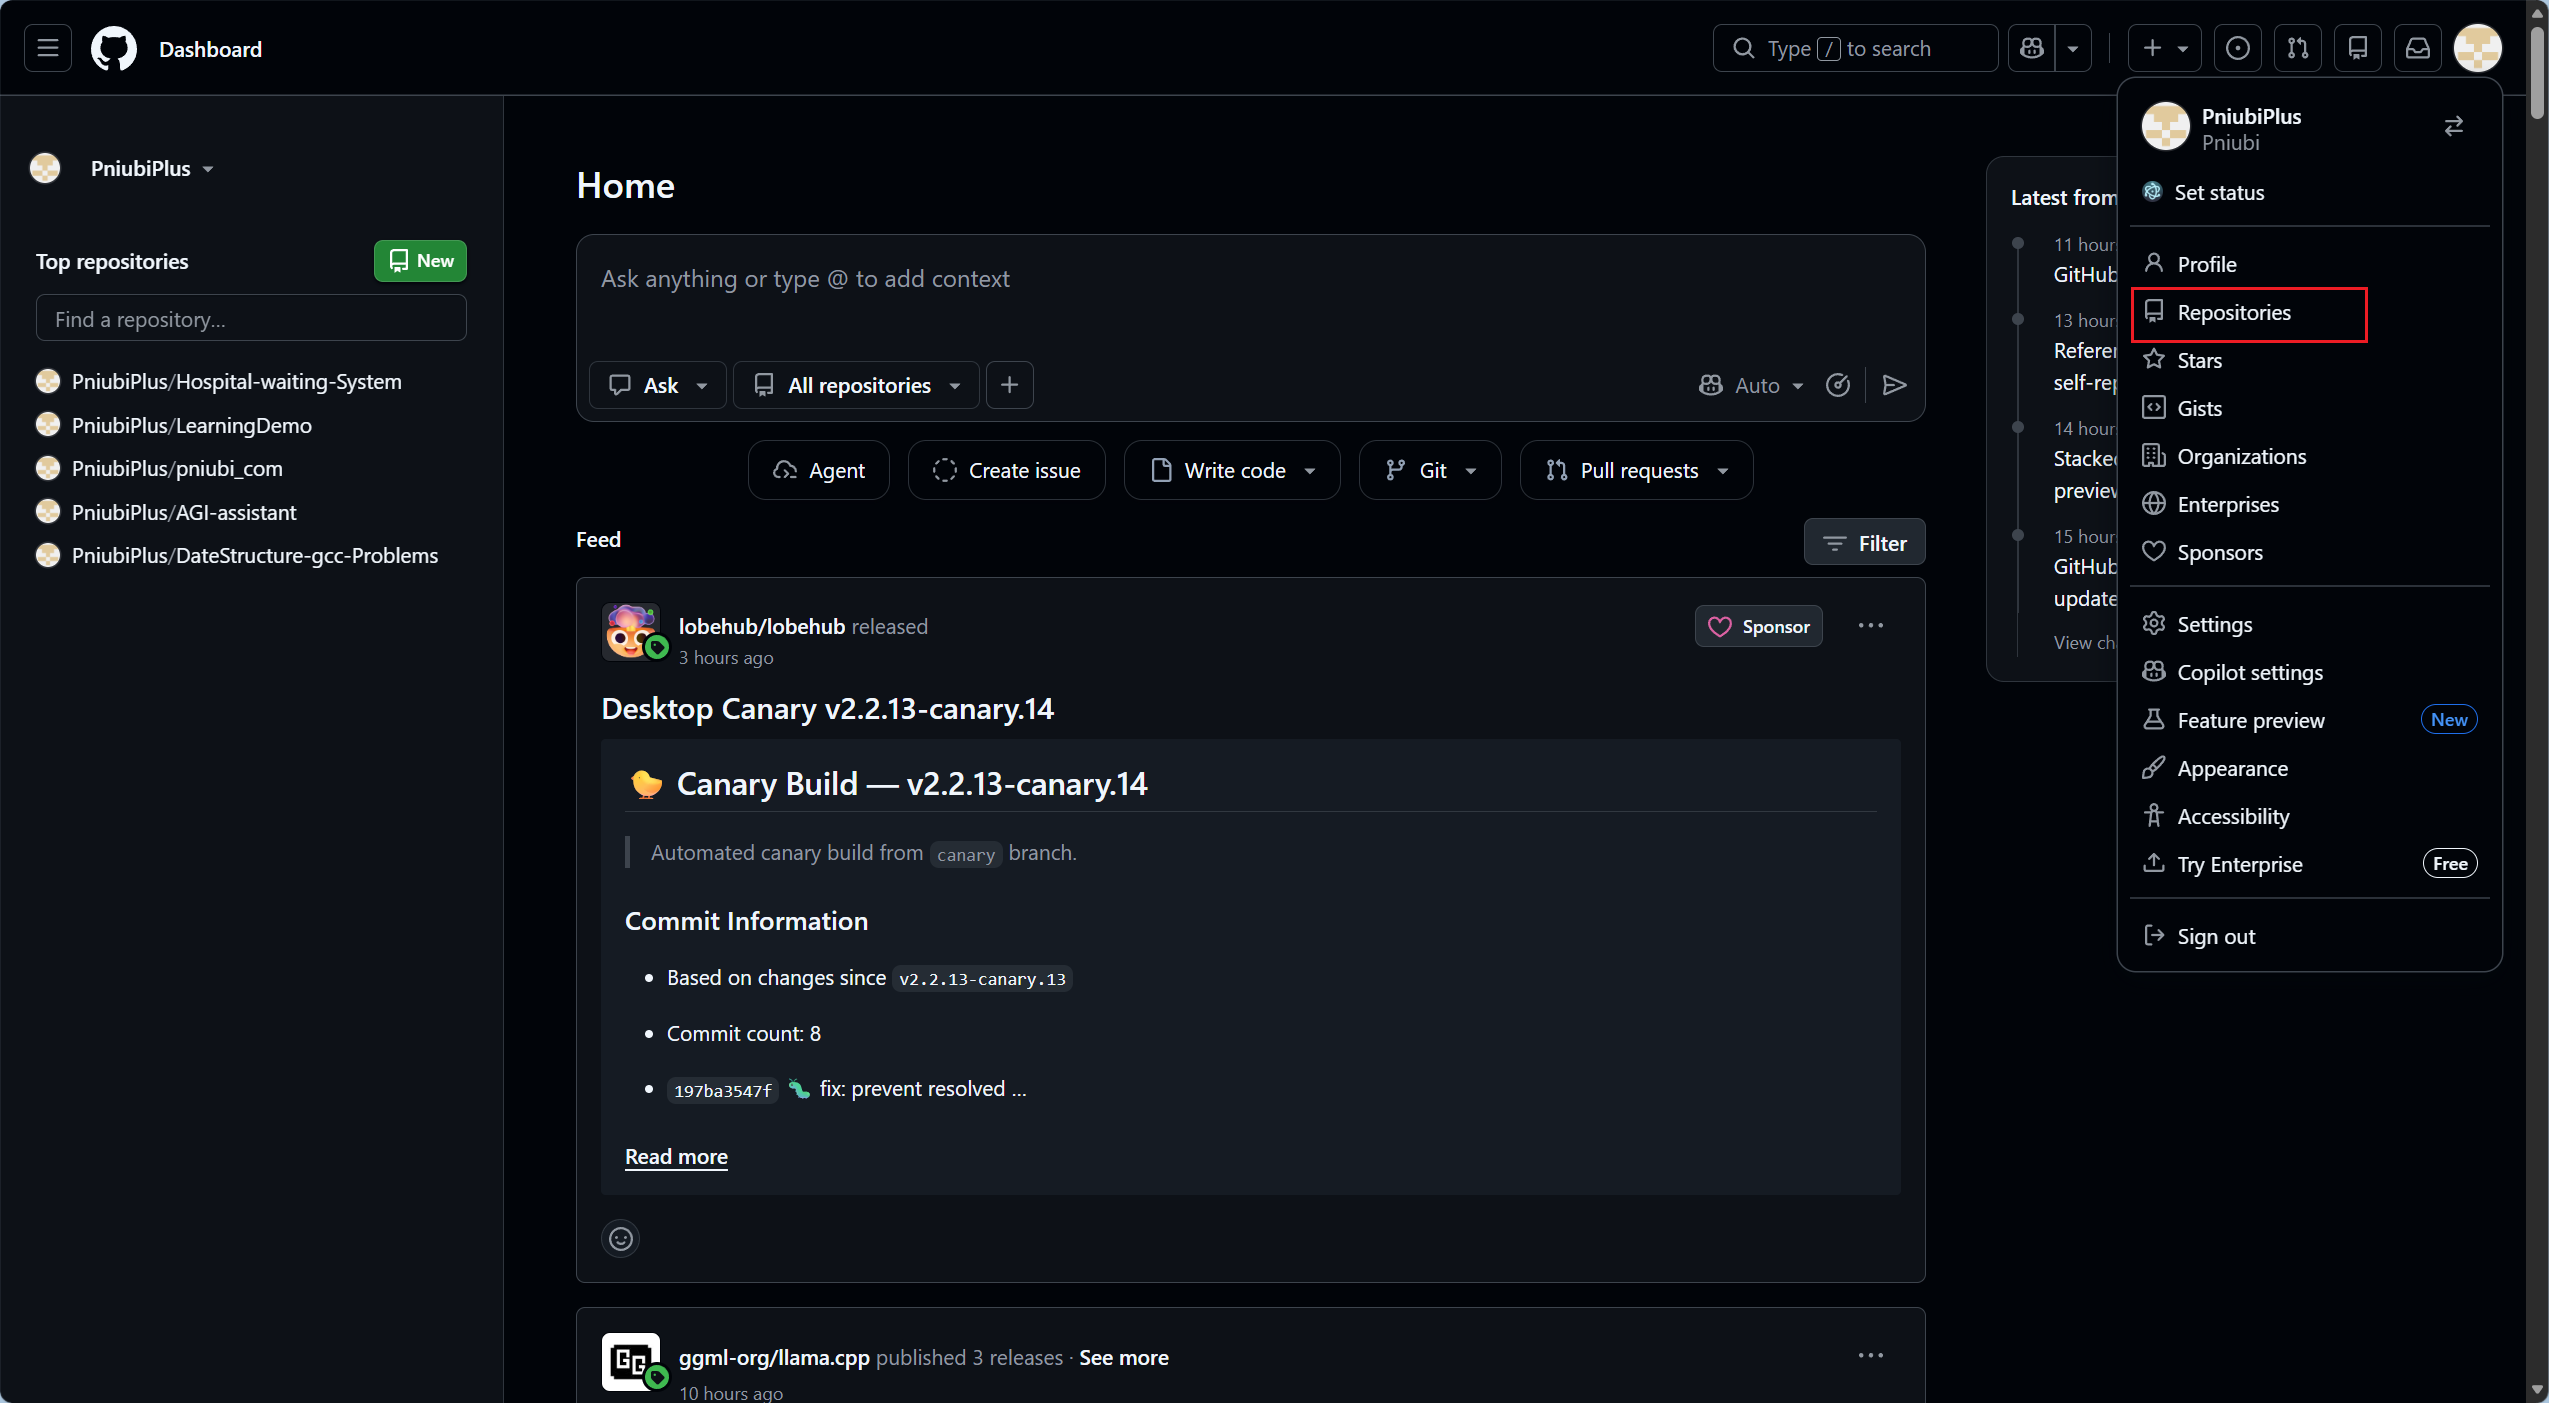The height and width of the screenshot is (1403, 2549).
Task: Click Set status in user menu
Action: pos(2310,192)
